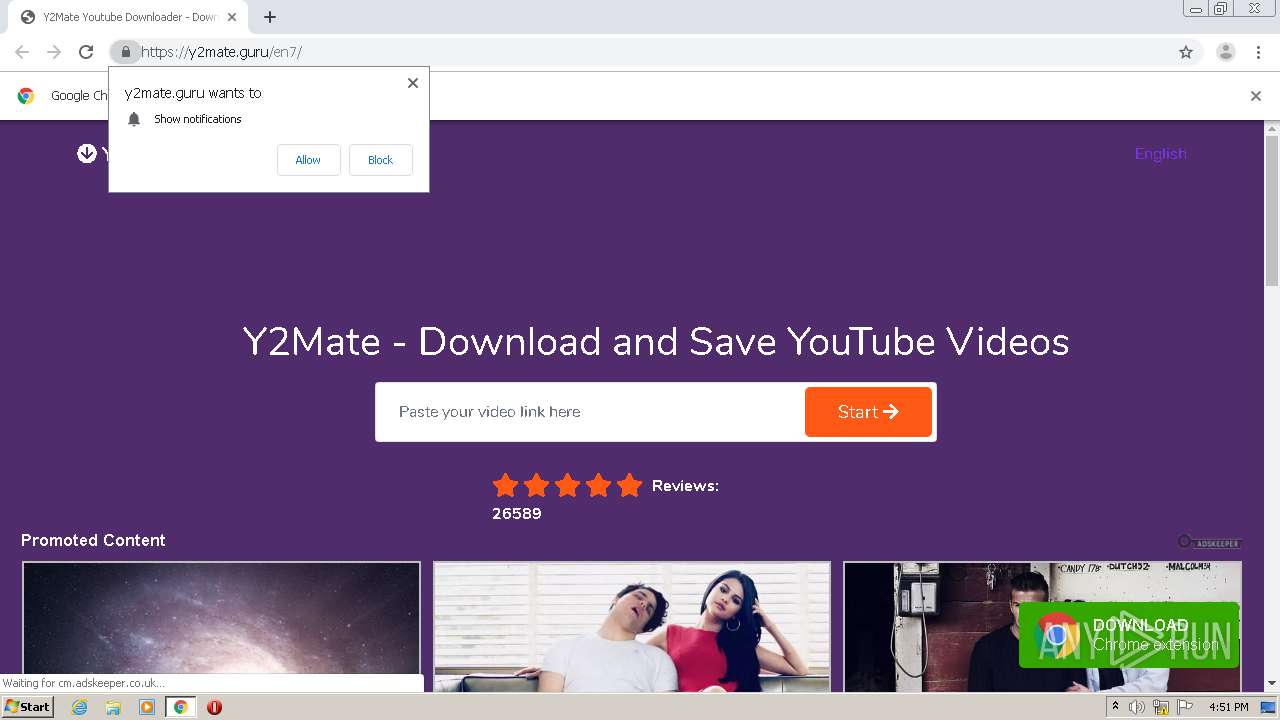Click the address bar URL y2mate.guru/en7/
The width and height of the screenshot is (1280, 720).
pyautogui.click(x=221, y=52)
